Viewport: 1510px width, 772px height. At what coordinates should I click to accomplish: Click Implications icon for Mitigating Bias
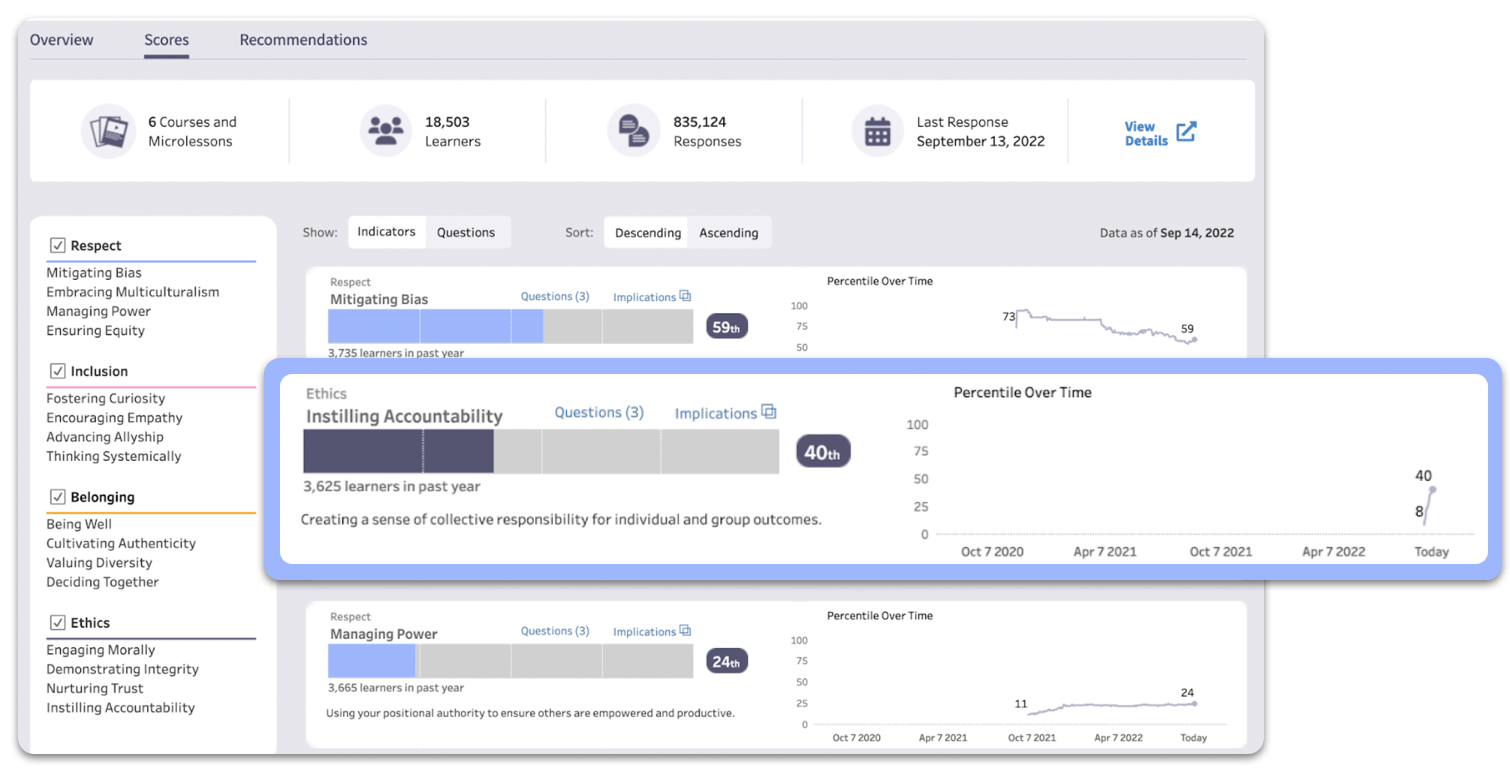click(685, 296)
